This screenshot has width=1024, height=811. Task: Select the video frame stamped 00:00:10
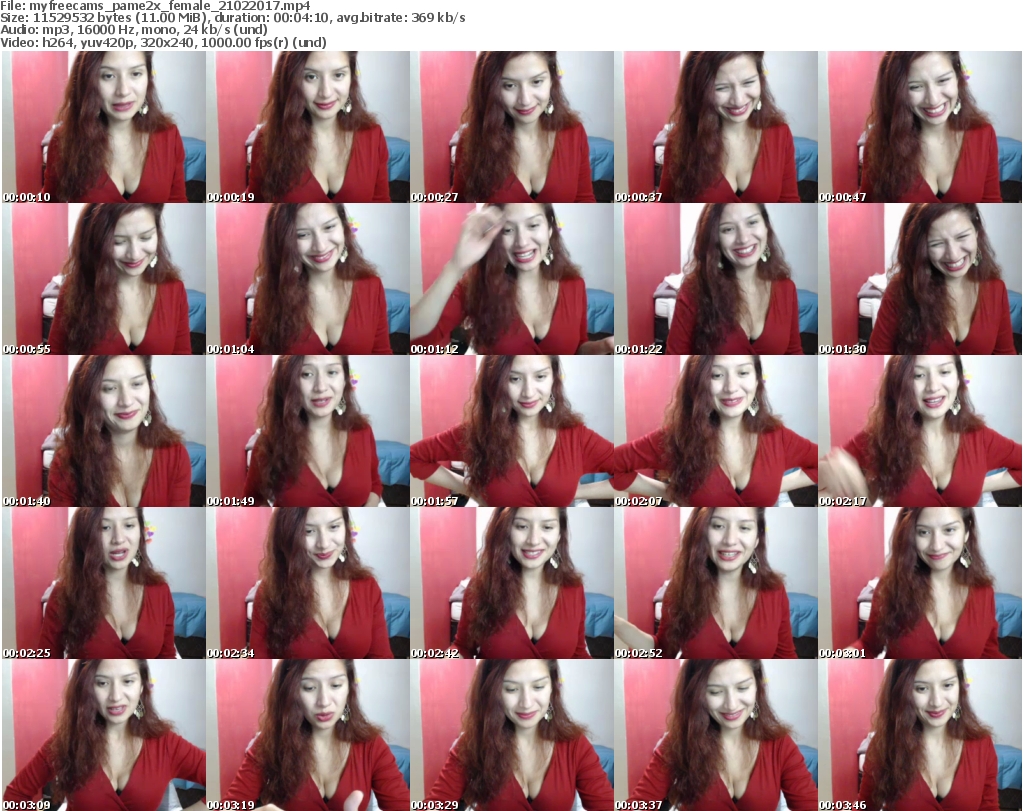pyautogui.click(x=104, y=127)
